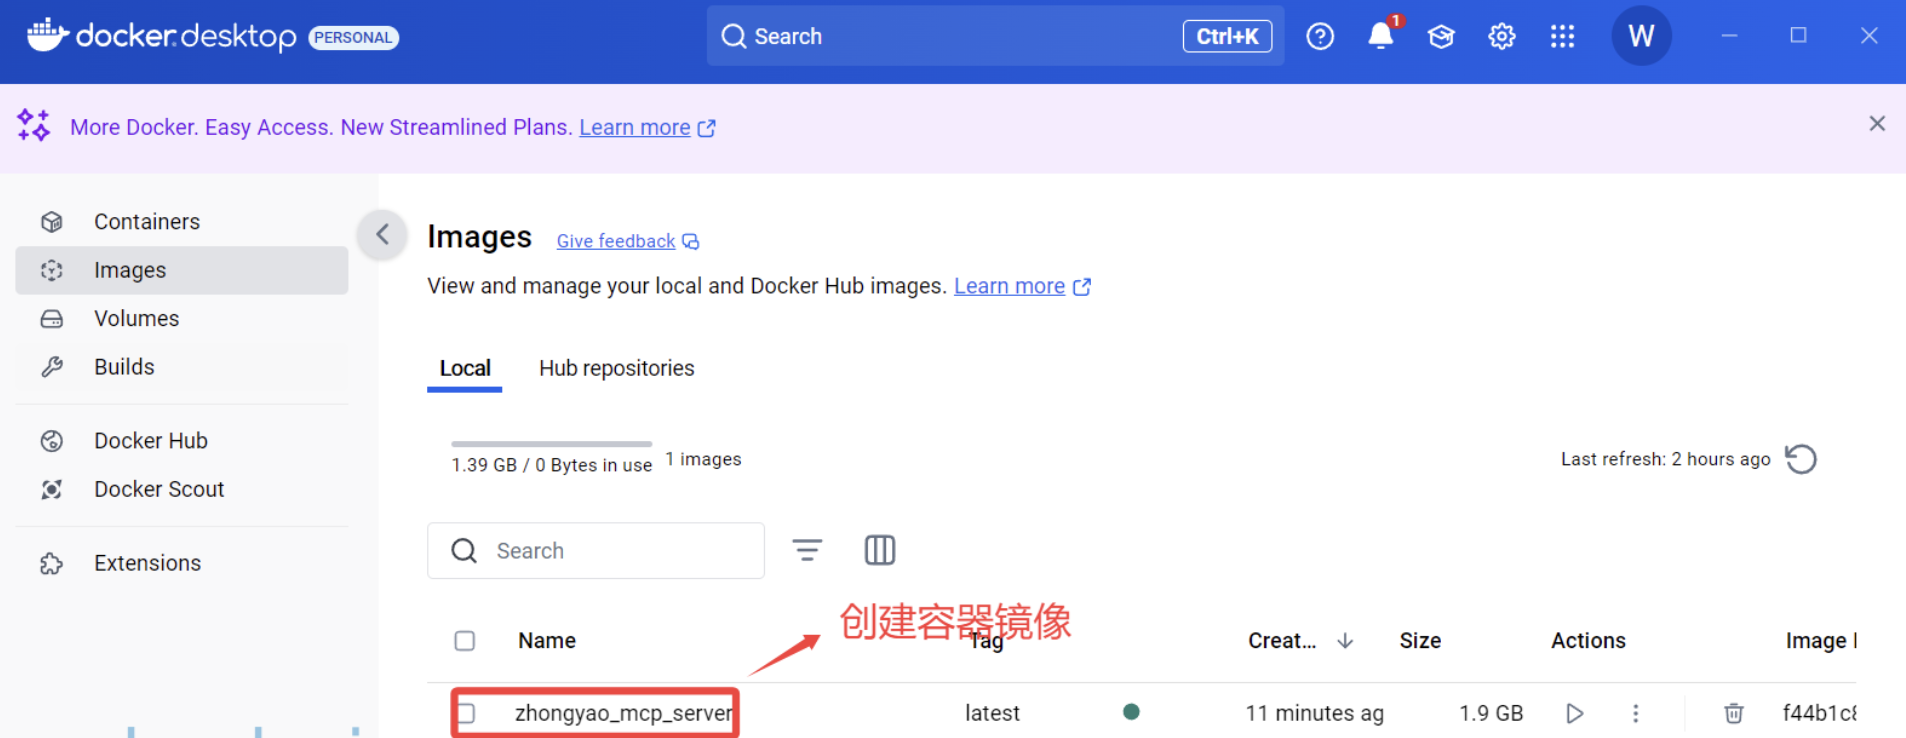Delete the zhongyao_mcp_server image
The width and height of the screenshot is (1906, 738).
click(x=1734, y=713)
